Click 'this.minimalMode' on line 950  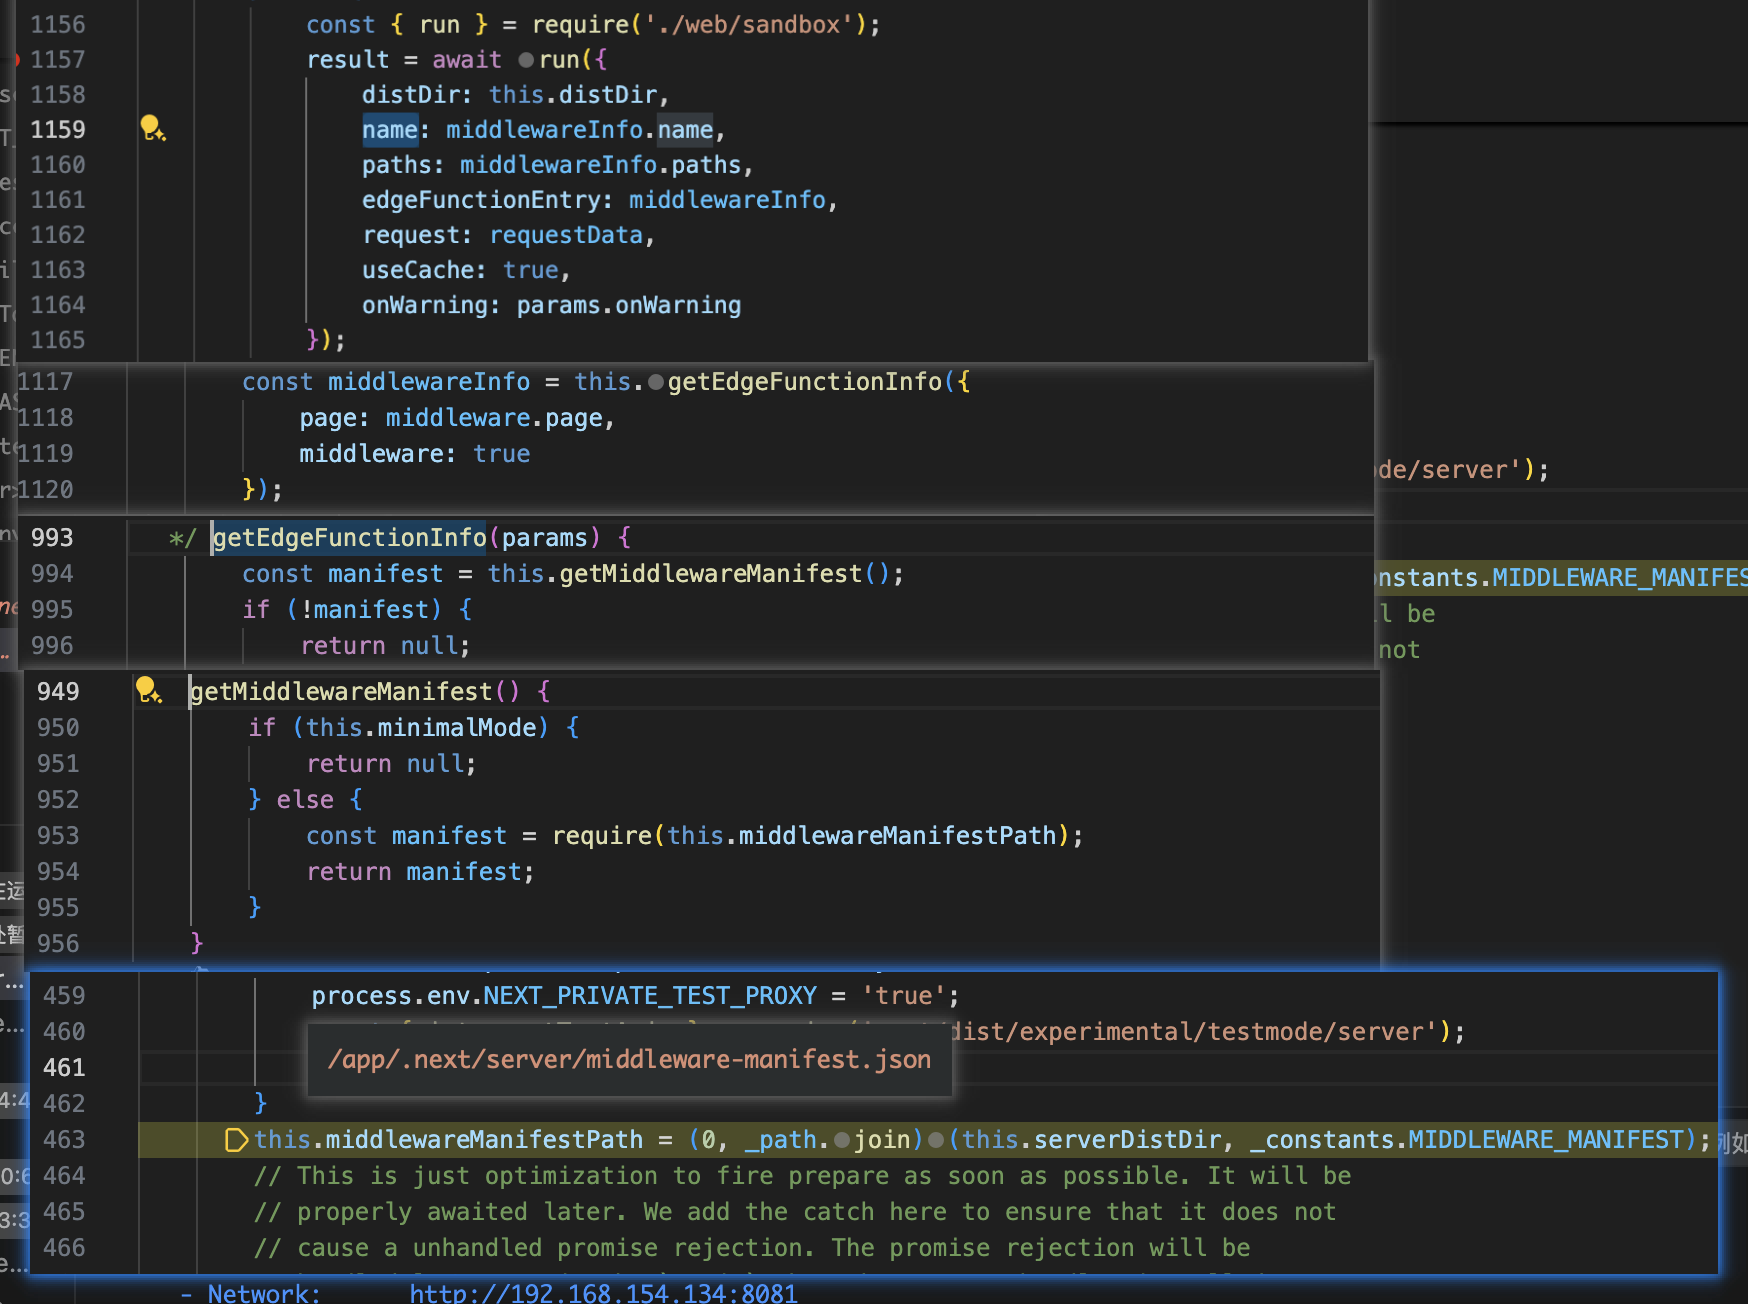(x=421, y=728)
